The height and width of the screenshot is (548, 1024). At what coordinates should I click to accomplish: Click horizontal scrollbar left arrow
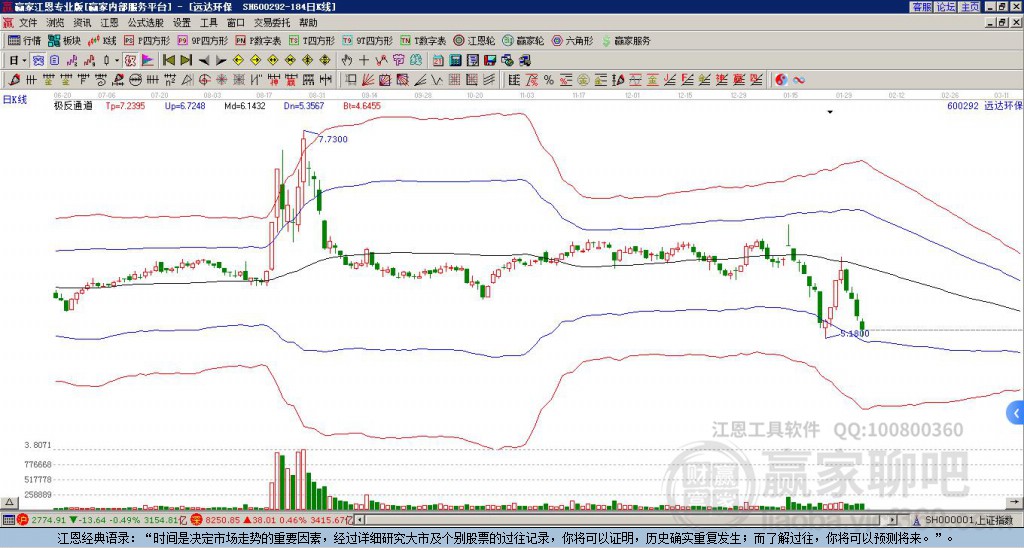coord(359,520)
